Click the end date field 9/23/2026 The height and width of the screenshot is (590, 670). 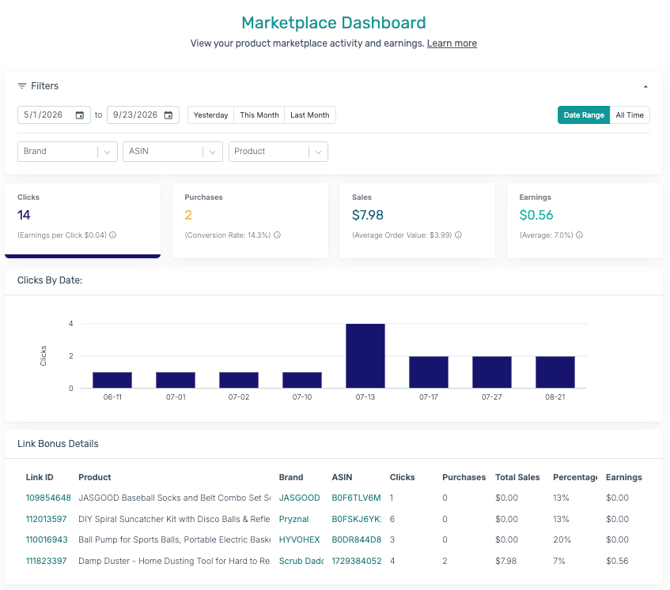pyautogui.click(x=143, y=115)
